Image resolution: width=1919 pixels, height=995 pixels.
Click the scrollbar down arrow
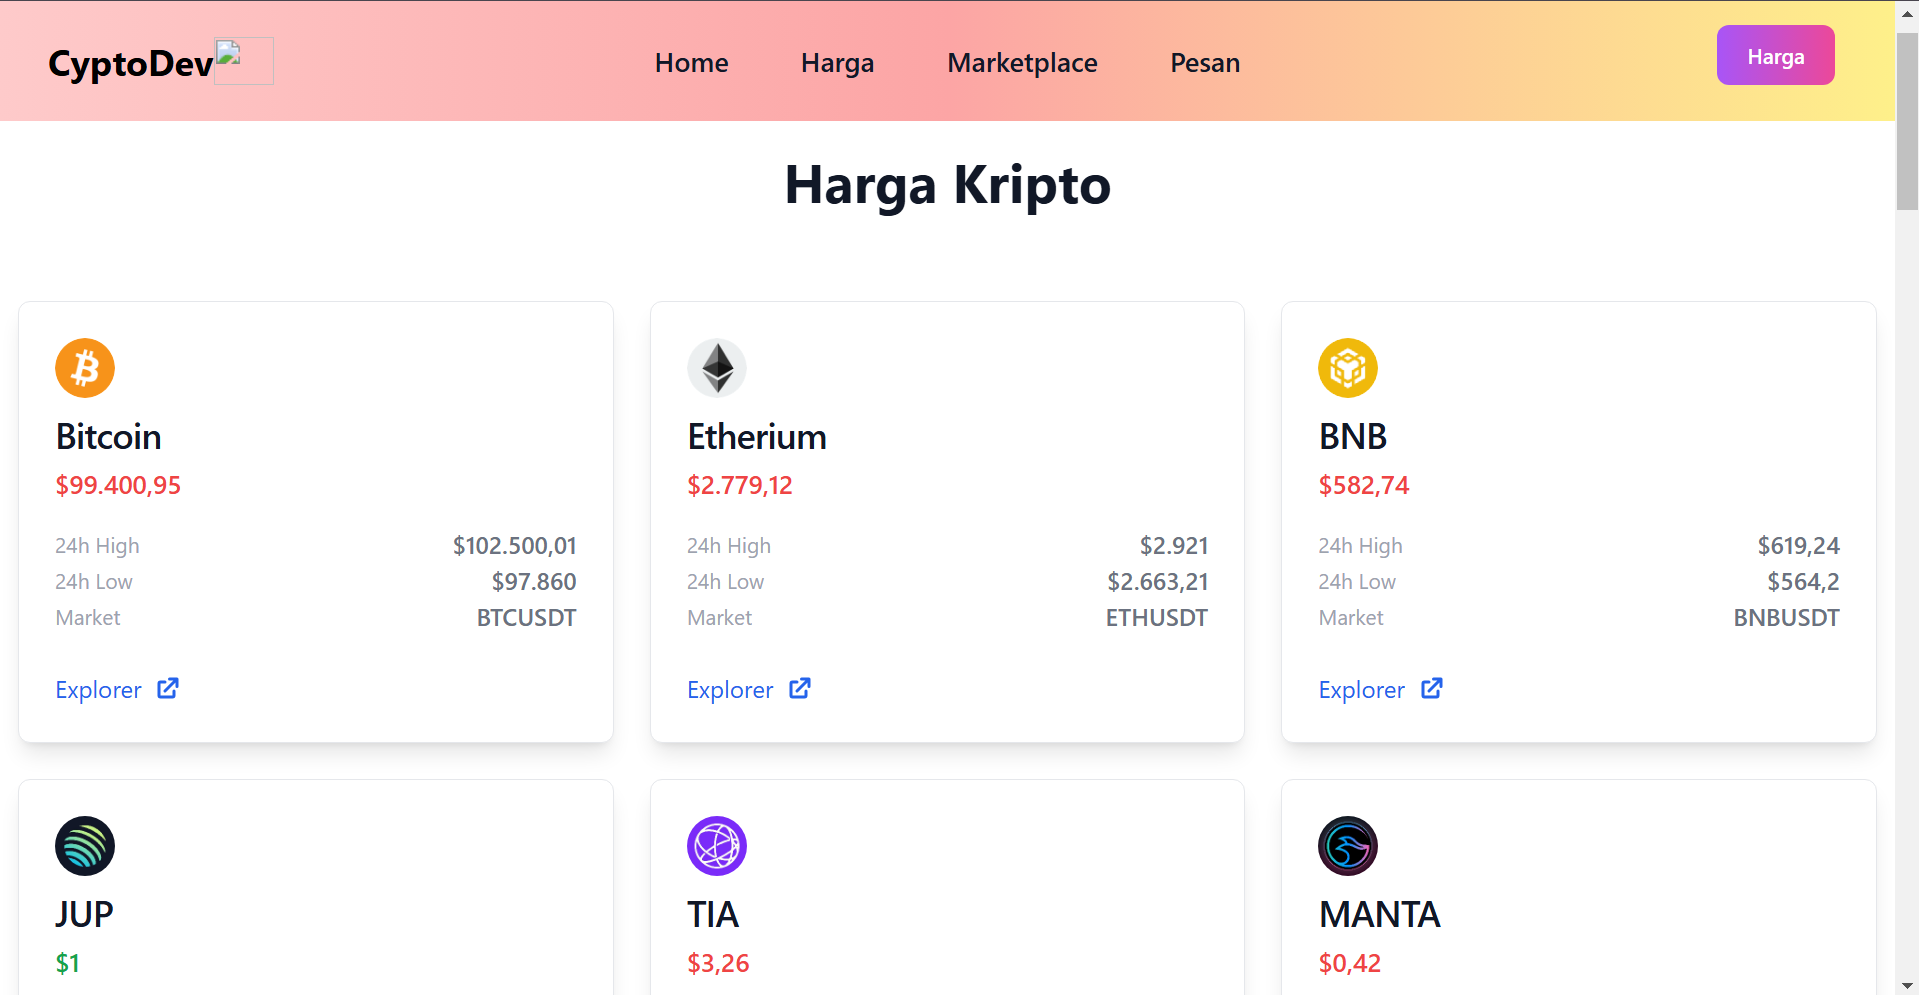tap(1907, 985)
